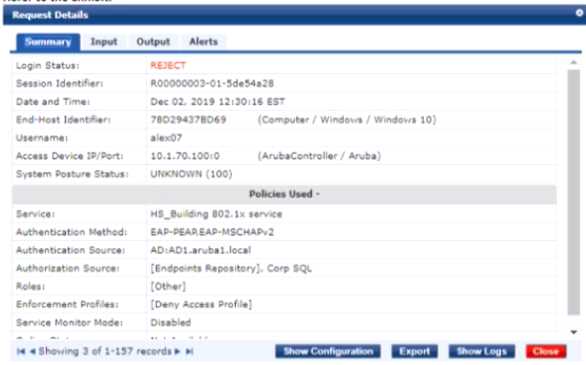Click the scrollbar down arrow
Screen dimensions: 586x365
pyautogui.click(x=574, y=332)
